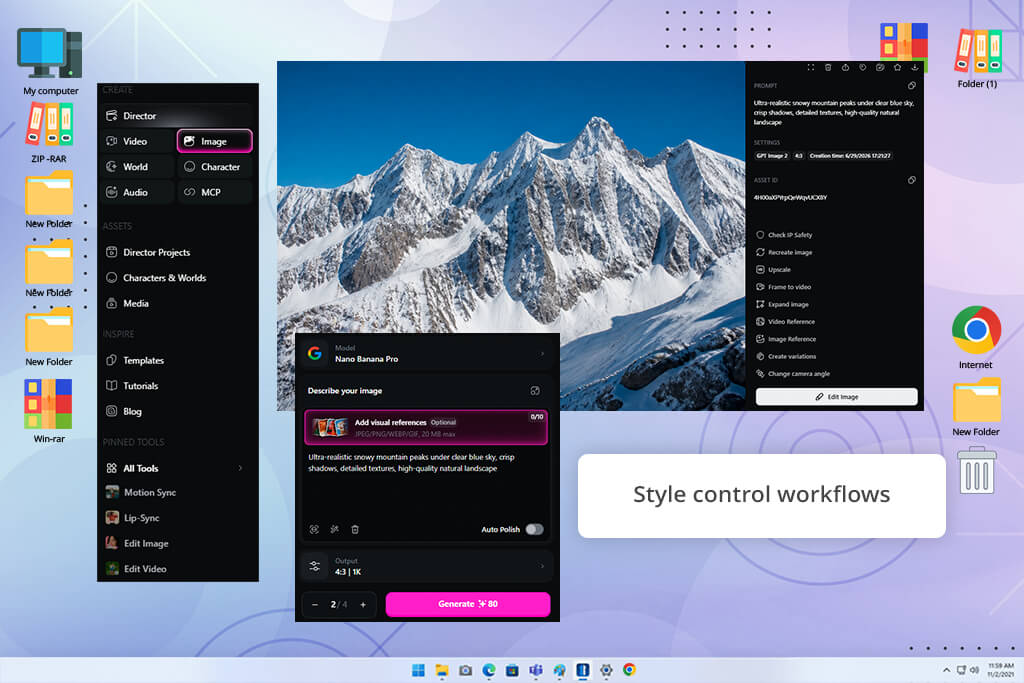The height and width of the screenshot is (683, 1024).
Task: Click the Expand image action
Action: [x=782, y=304]
